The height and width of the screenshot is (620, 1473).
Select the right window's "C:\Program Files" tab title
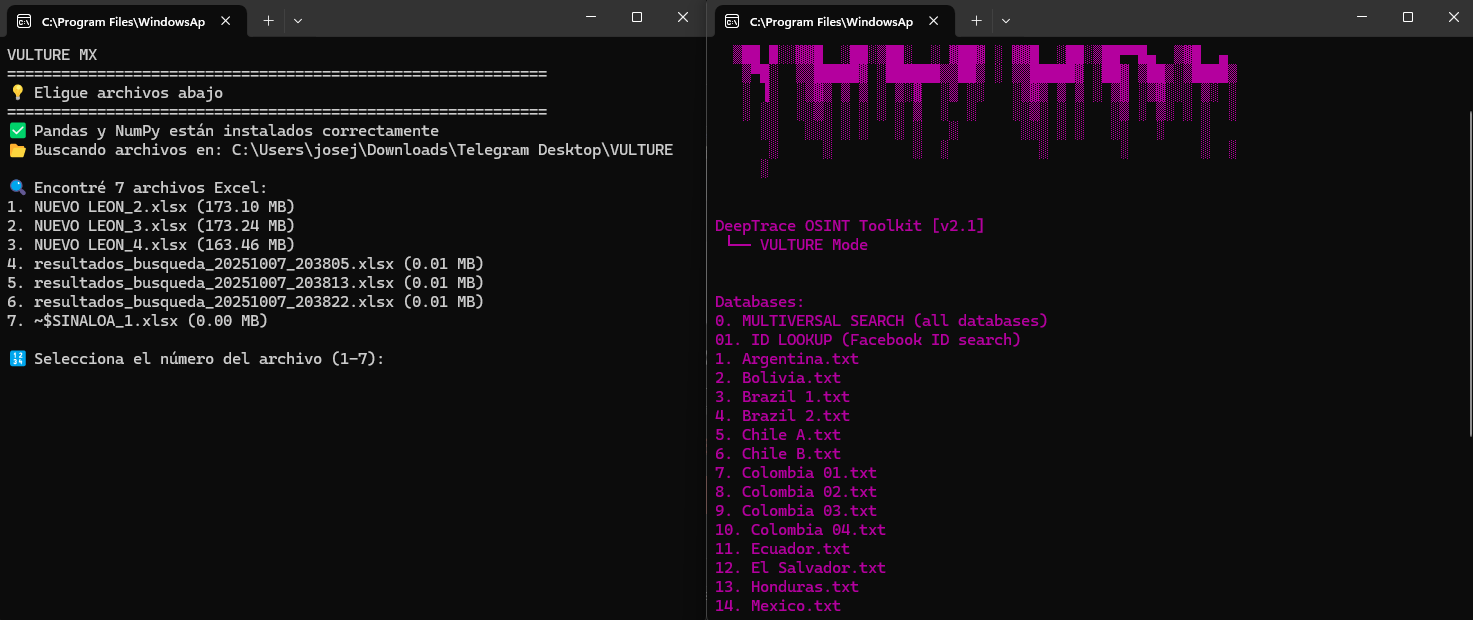pos(830,21)
